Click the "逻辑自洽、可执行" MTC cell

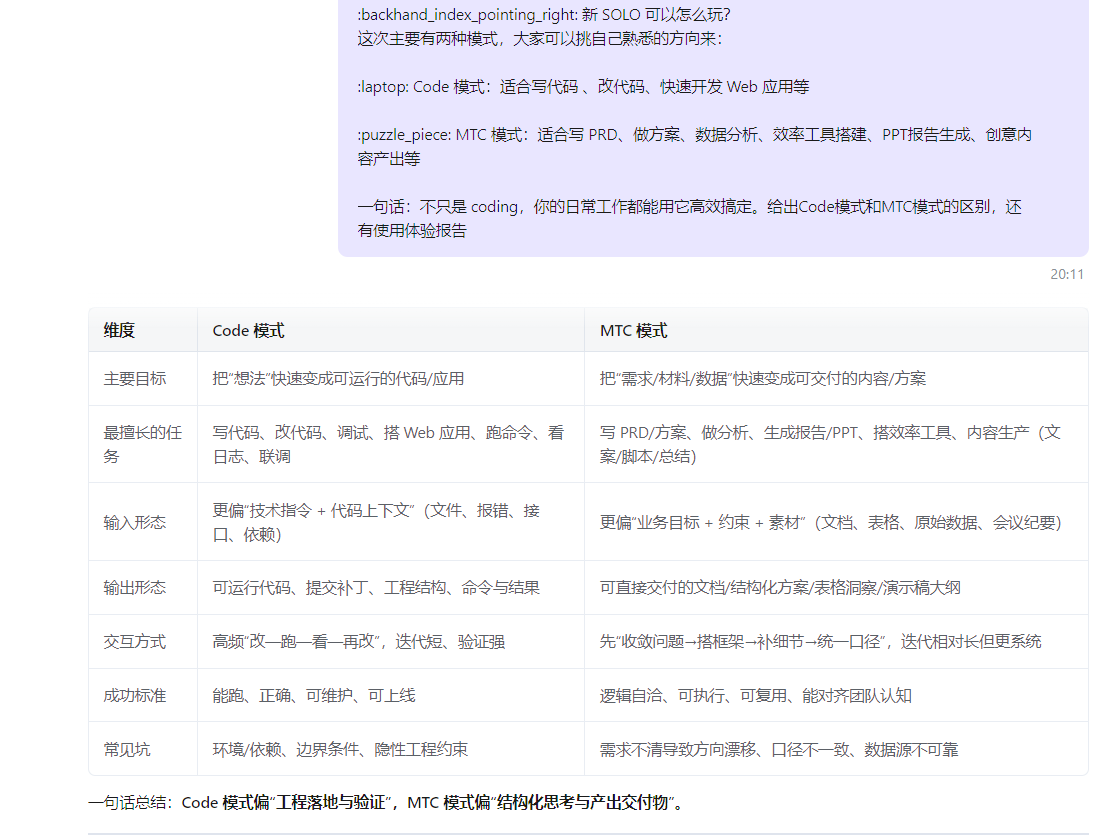tap(755, 696)
